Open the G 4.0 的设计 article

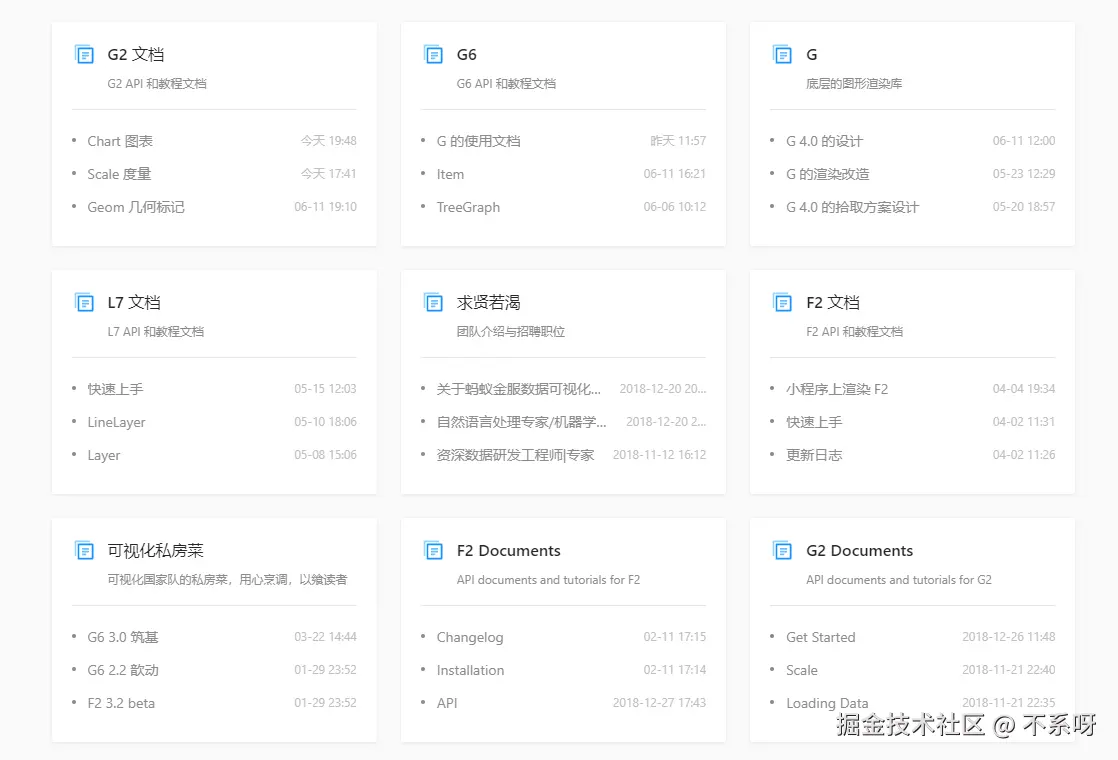click(x=824, y=141)
